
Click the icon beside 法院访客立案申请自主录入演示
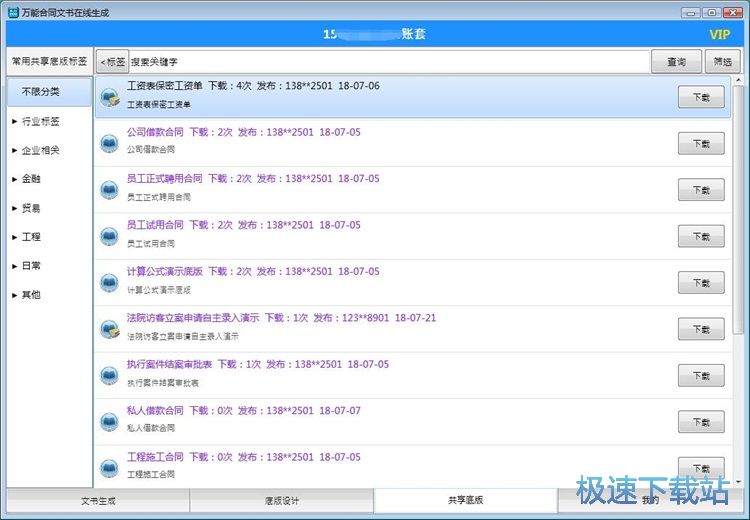tap(110, 329)
